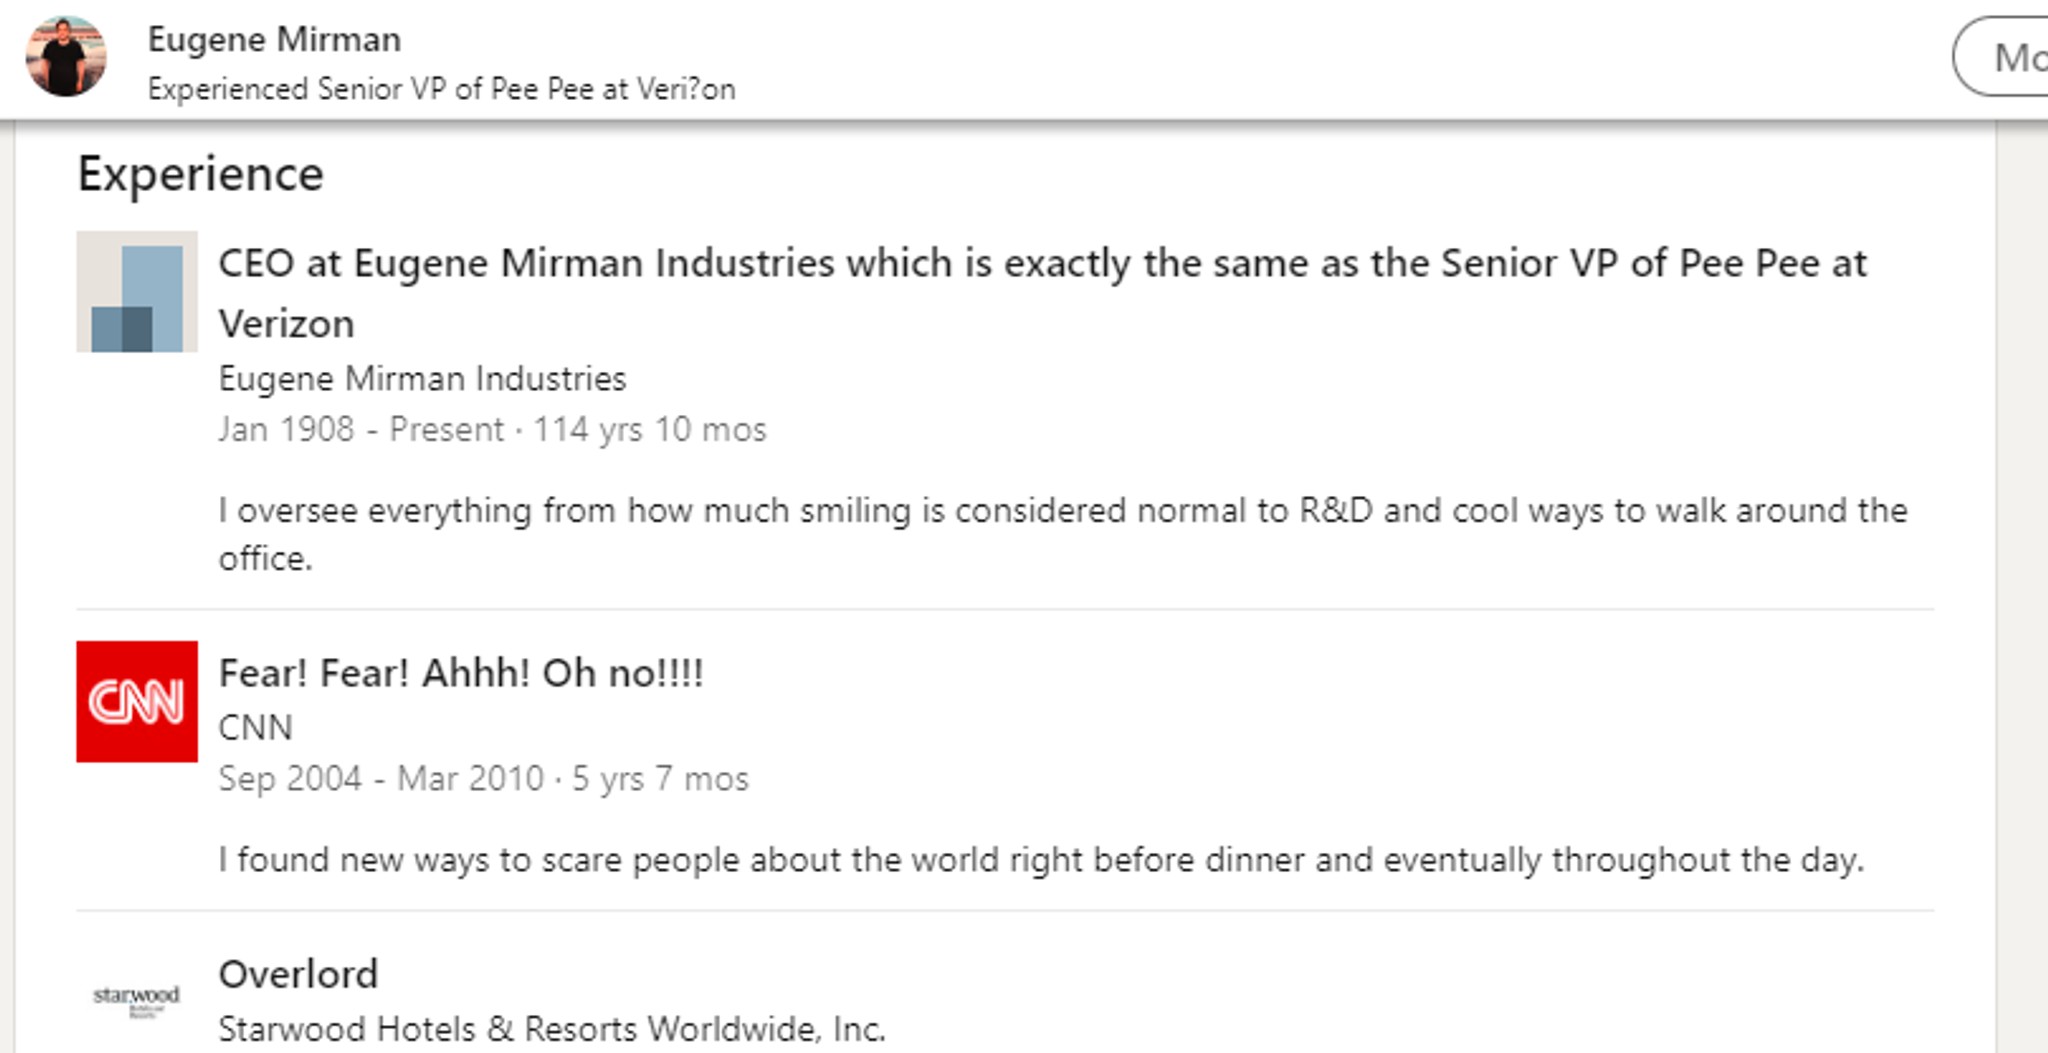Click the 'Fear! Fear! Ahhh! Oh no!!!!' job title
This screenshot has height=1053, width=2048.
pos(461,673)
